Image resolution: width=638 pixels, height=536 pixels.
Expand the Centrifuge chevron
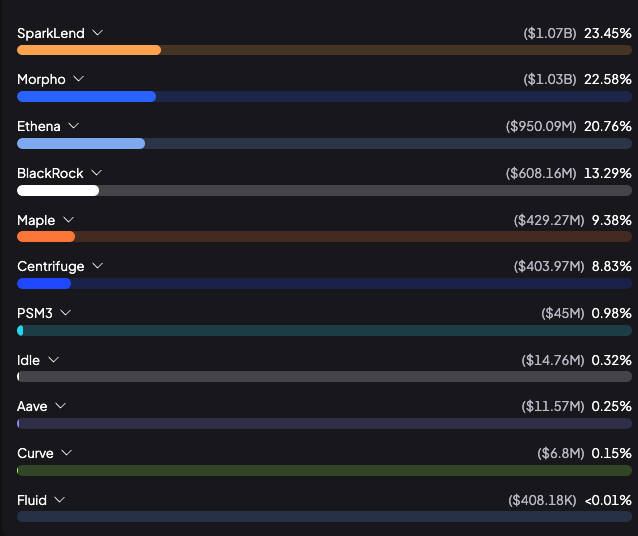coord(98,266)
